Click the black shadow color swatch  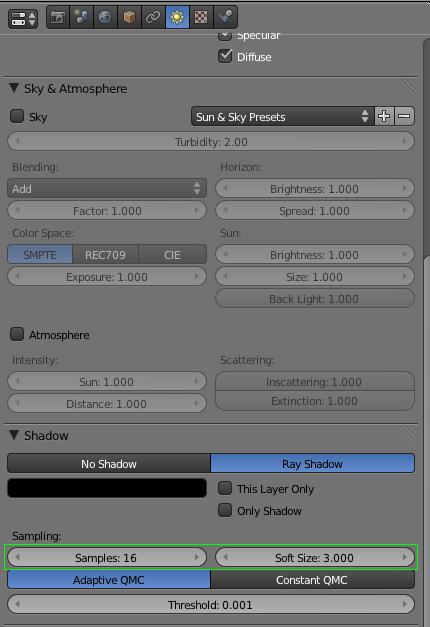pos(107,488)
